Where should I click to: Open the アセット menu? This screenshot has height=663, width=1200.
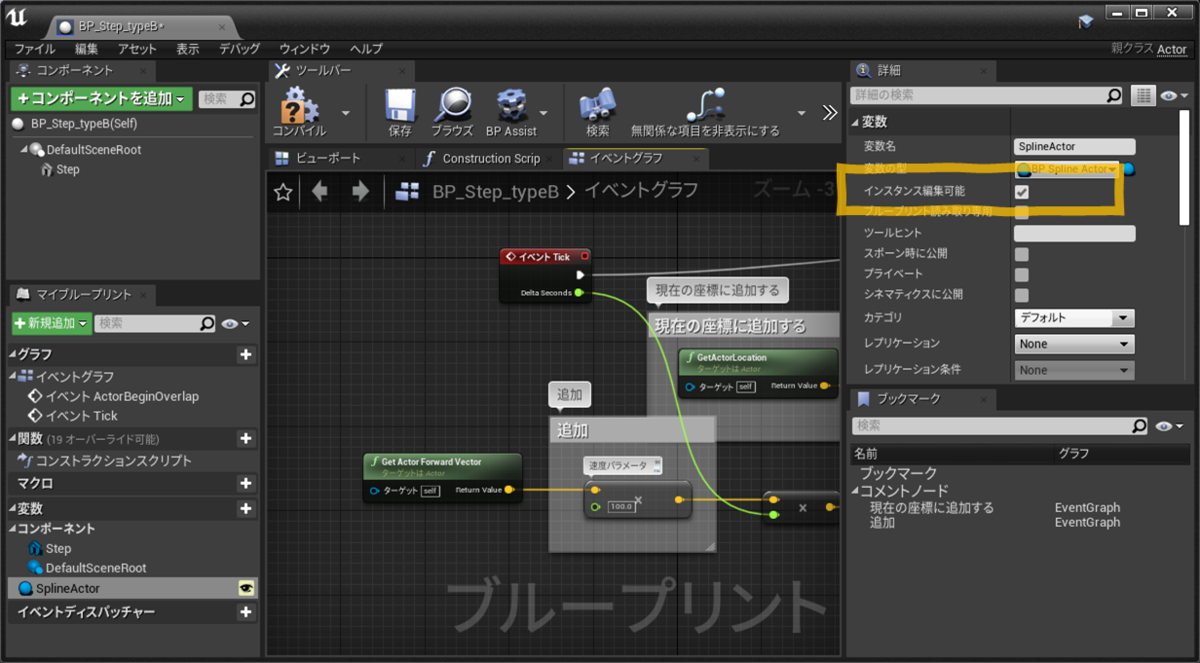137,49
